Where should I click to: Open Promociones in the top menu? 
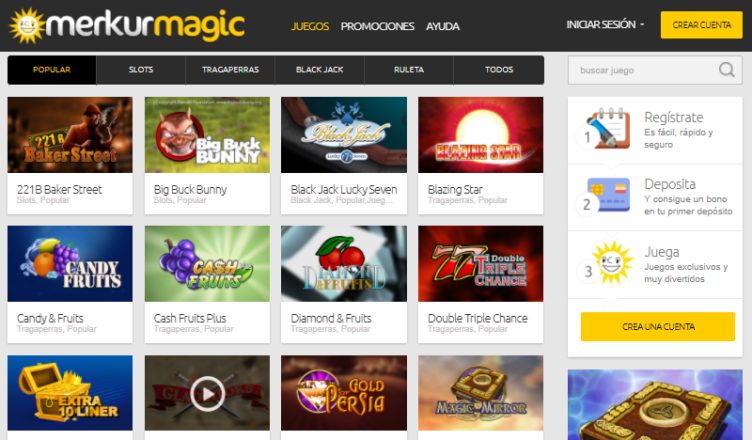377,26
